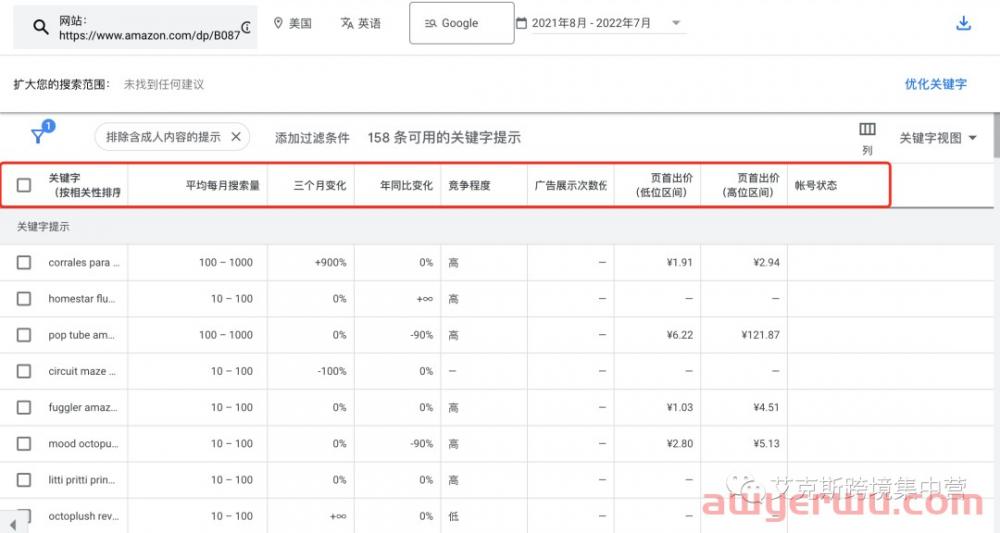This screenshot has height=533, width=1000.
Task: Open the mood octopu keyword text
Action: coord(84,444)
